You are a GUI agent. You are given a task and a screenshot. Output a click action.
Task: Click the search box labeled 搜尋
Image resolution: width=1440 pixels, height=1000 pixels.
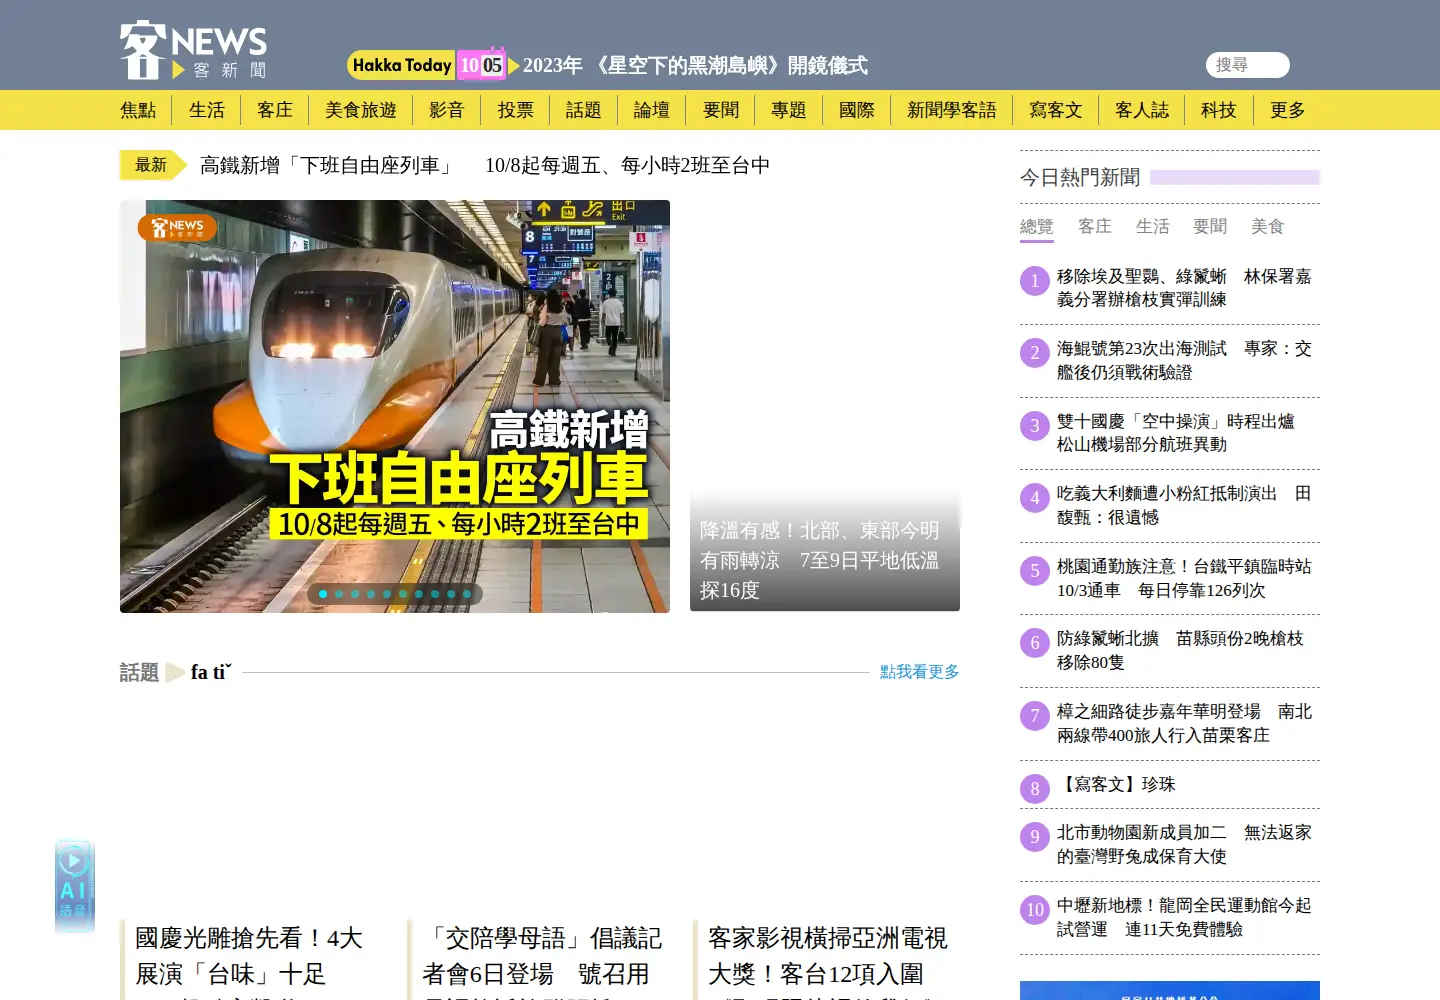pos(1247,65)
